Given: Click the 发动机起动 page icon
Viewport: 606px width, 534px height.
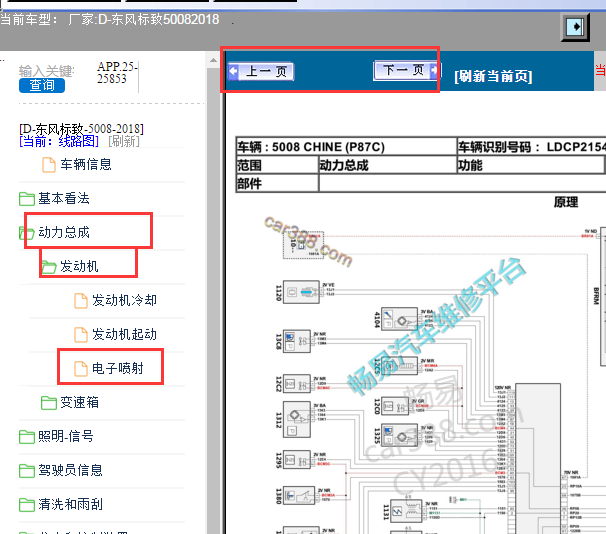Looking at the screenshot, I should click(x=81, y=335).
